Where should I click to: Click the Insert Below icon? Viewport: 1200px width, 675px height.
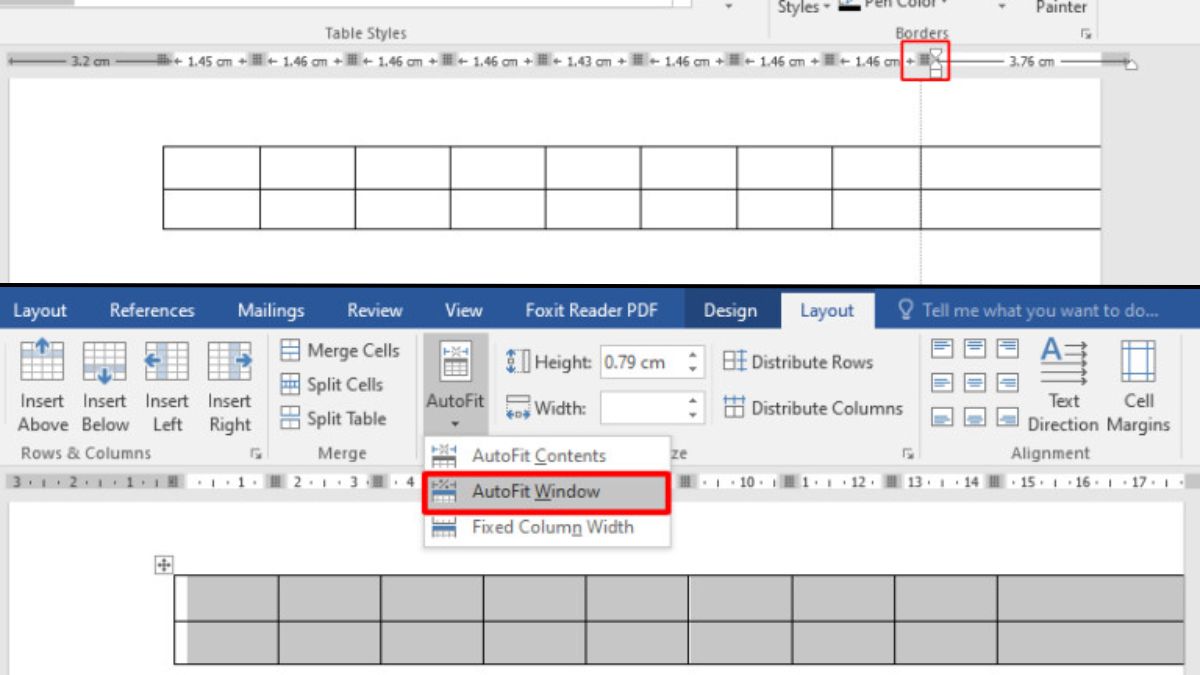tap(104, 362)
